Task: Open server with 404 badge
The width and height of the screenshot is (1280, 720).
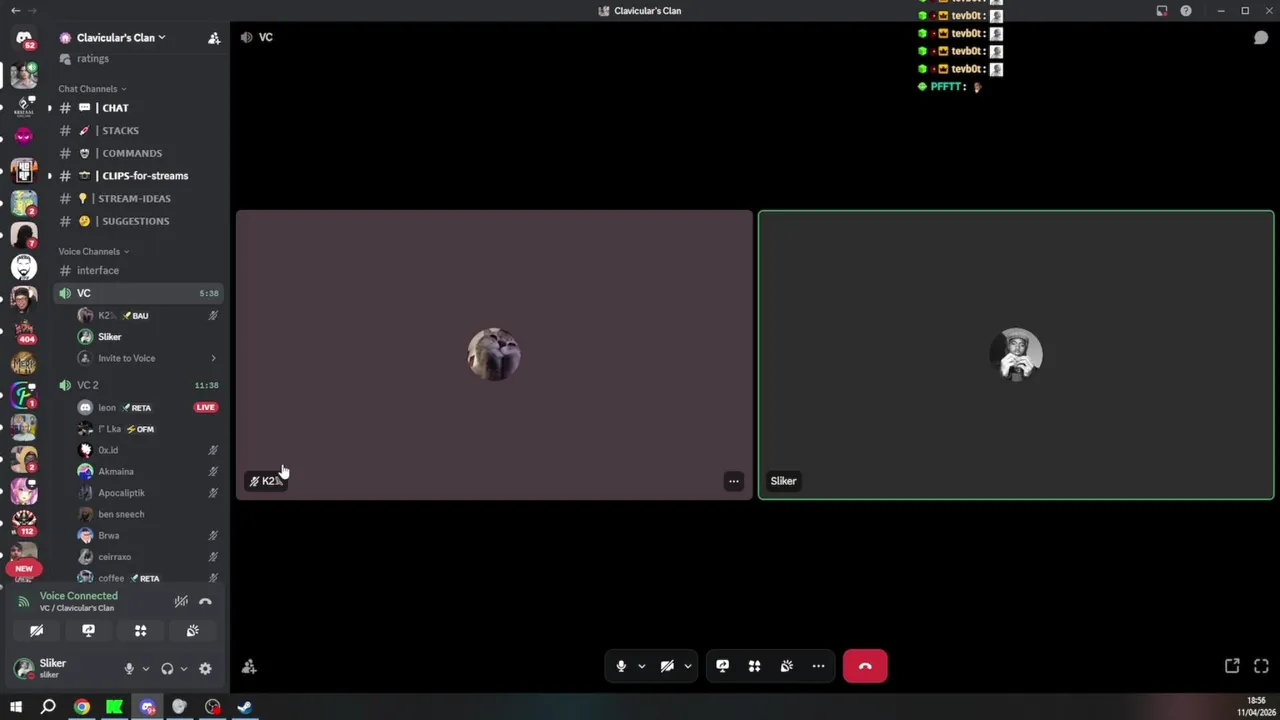Action: coord(24,330)
